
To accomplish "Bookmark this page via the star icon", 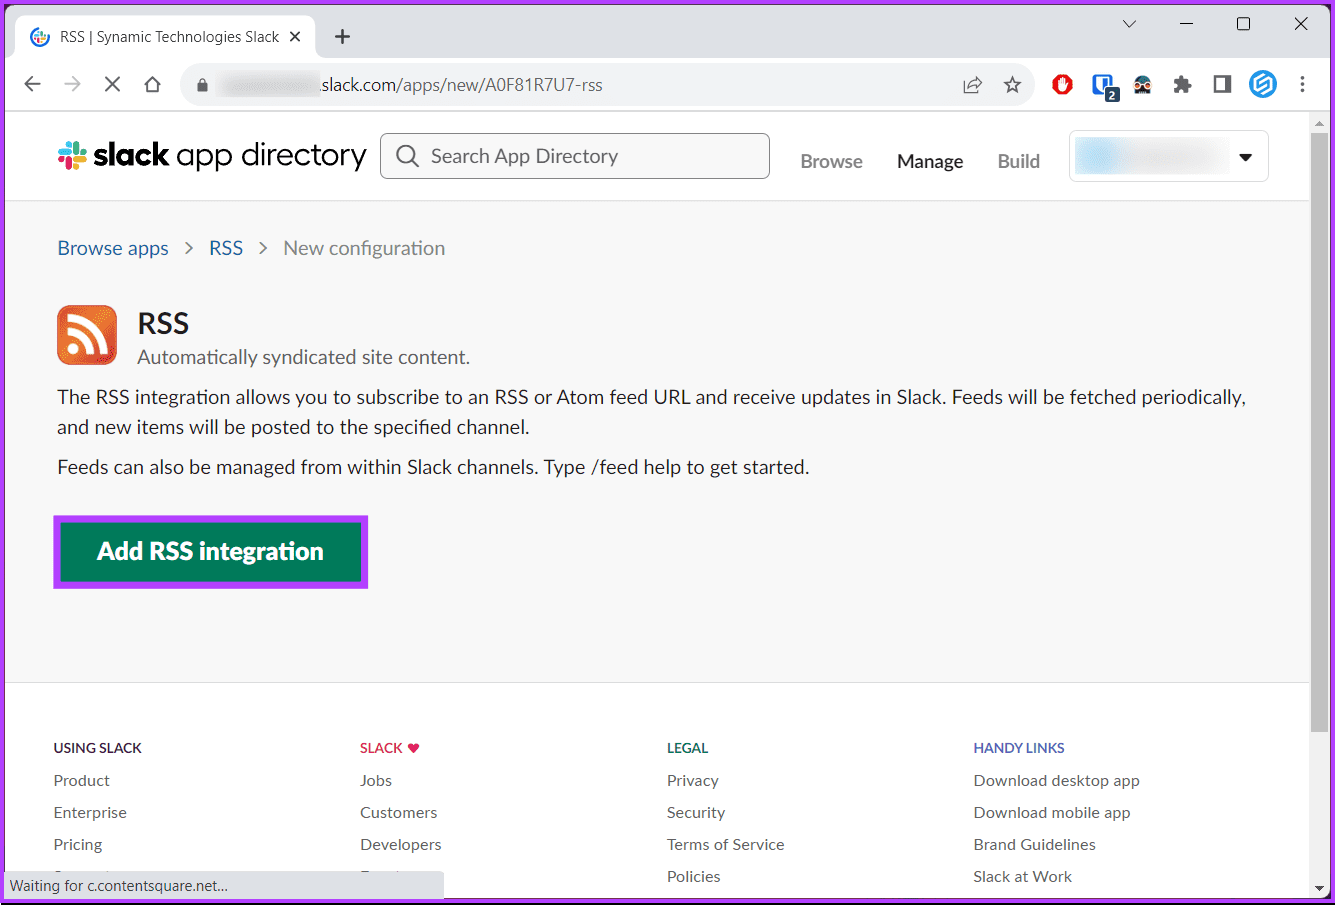I will (1013, 85).
